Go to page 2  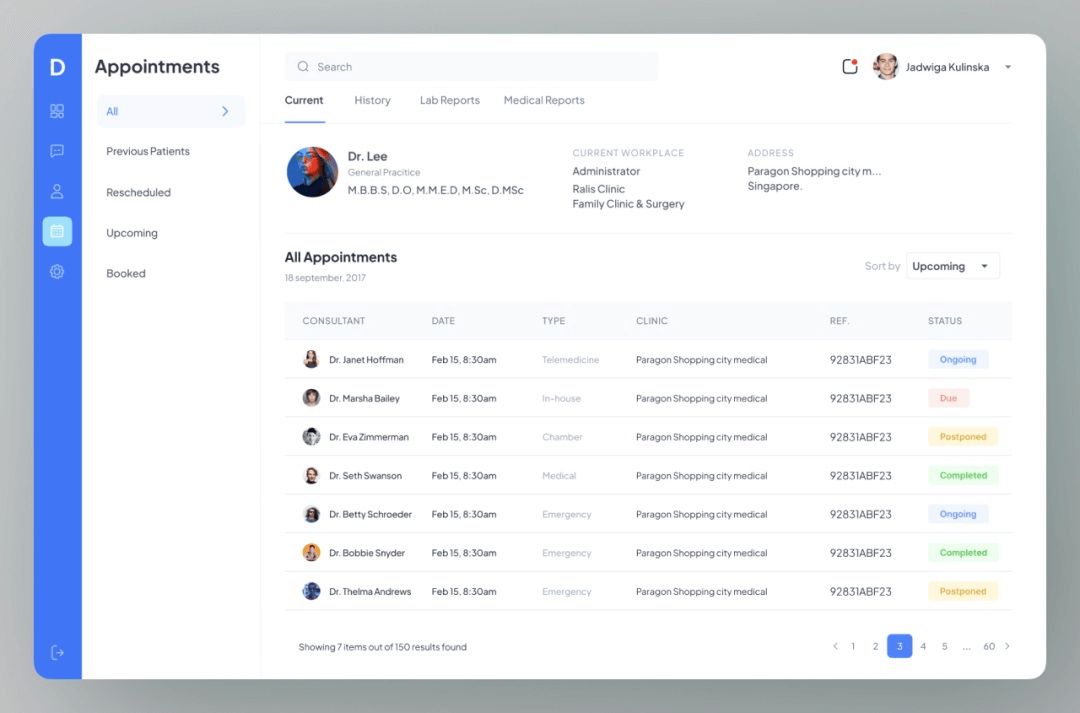point(875,646)
